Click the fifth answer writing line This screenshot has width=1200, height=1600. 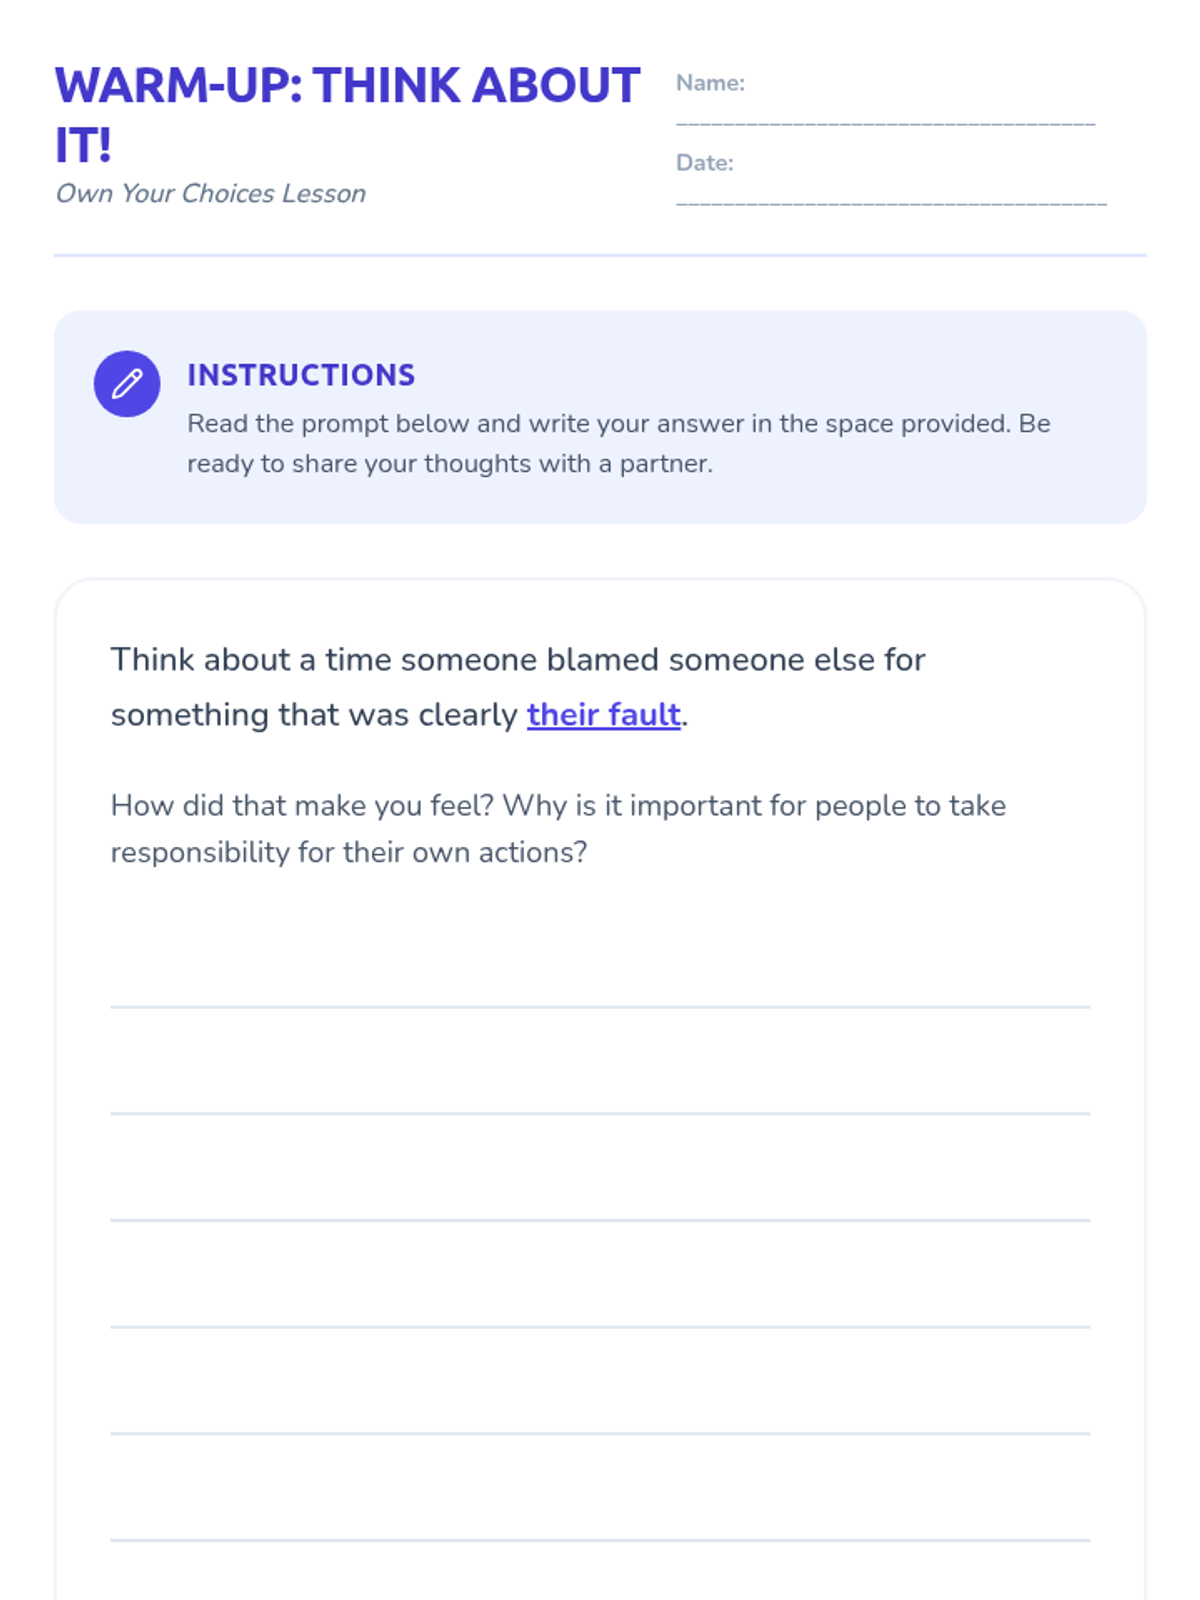[x=600, y=1433]
